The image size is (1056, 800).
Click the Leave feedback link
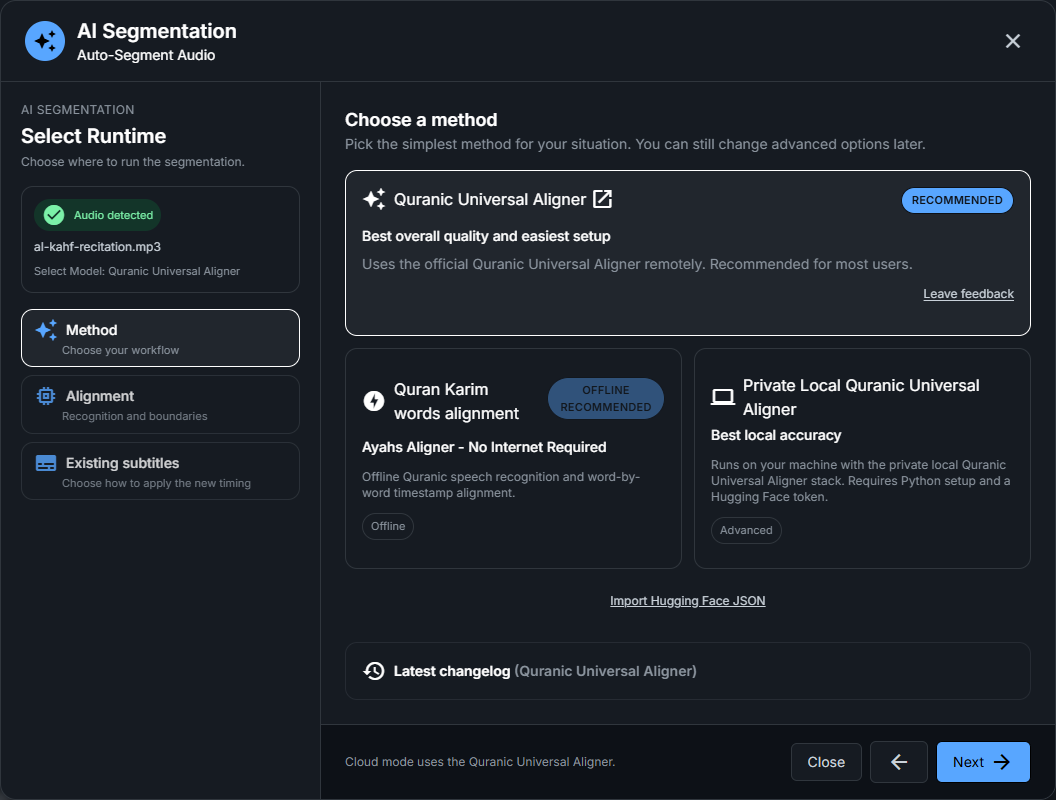click(968, 294)
